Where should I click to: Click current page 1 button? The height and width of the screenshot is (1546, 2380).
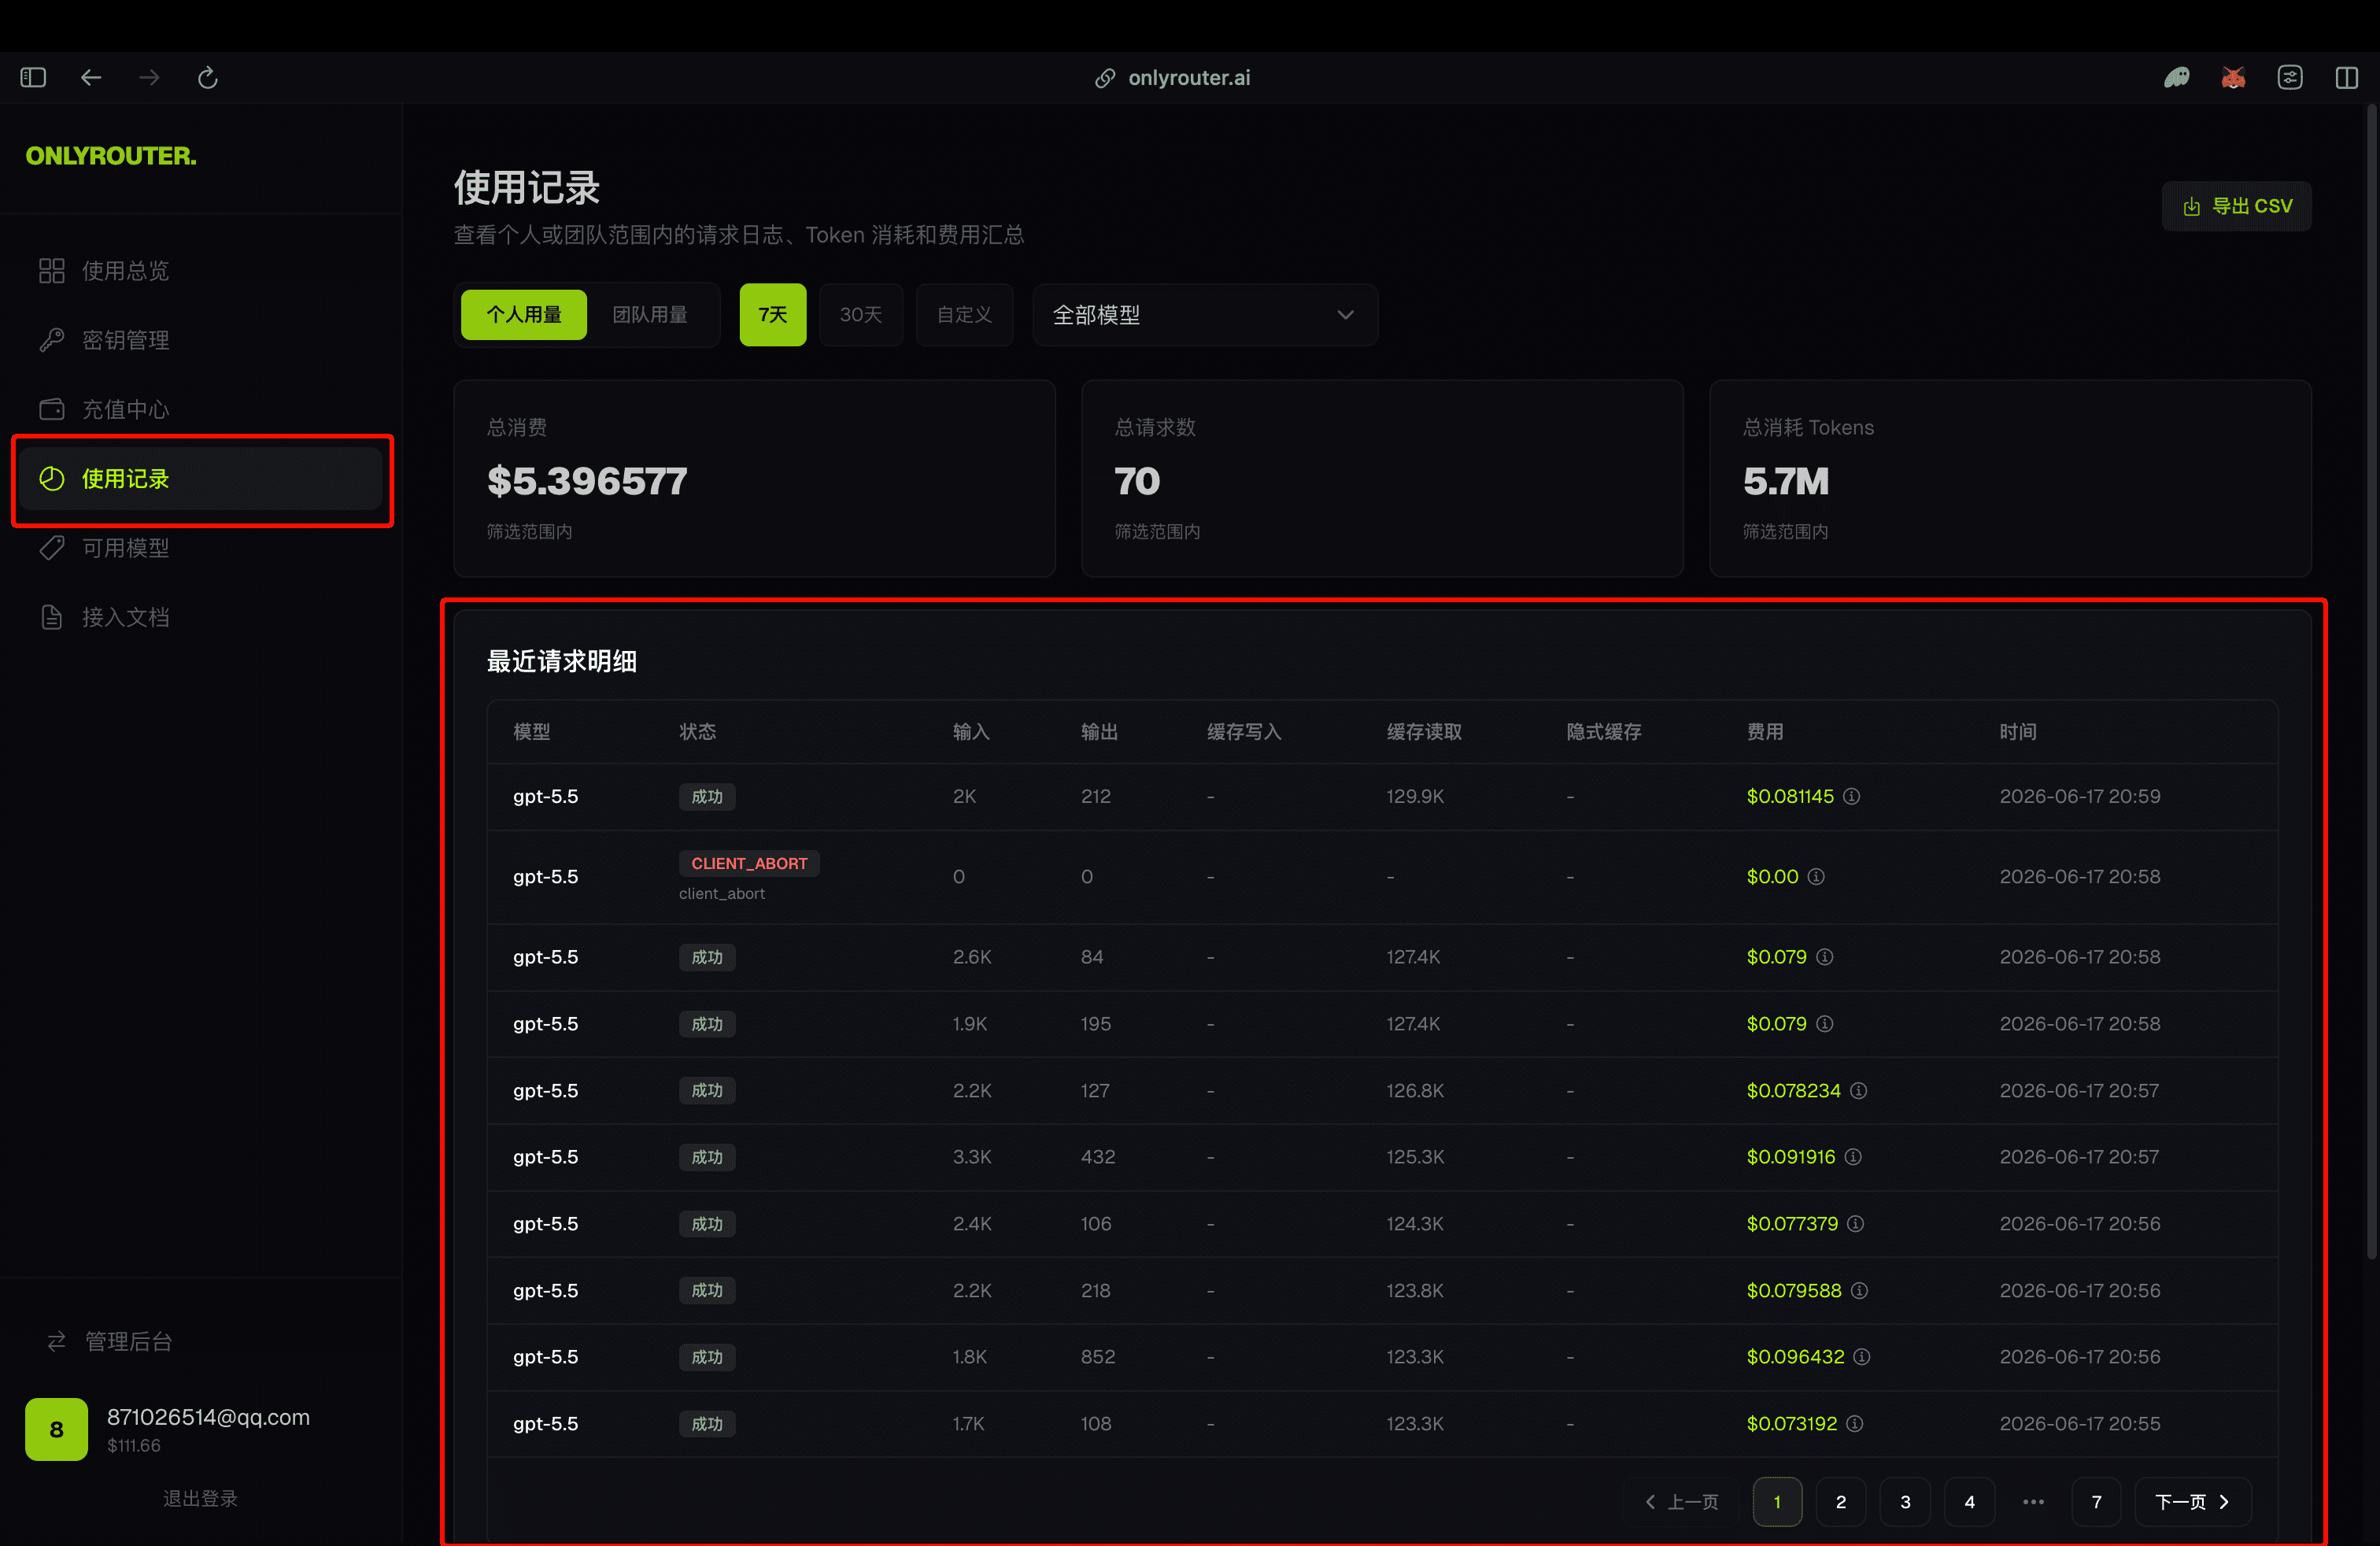pos(1777,1501)
